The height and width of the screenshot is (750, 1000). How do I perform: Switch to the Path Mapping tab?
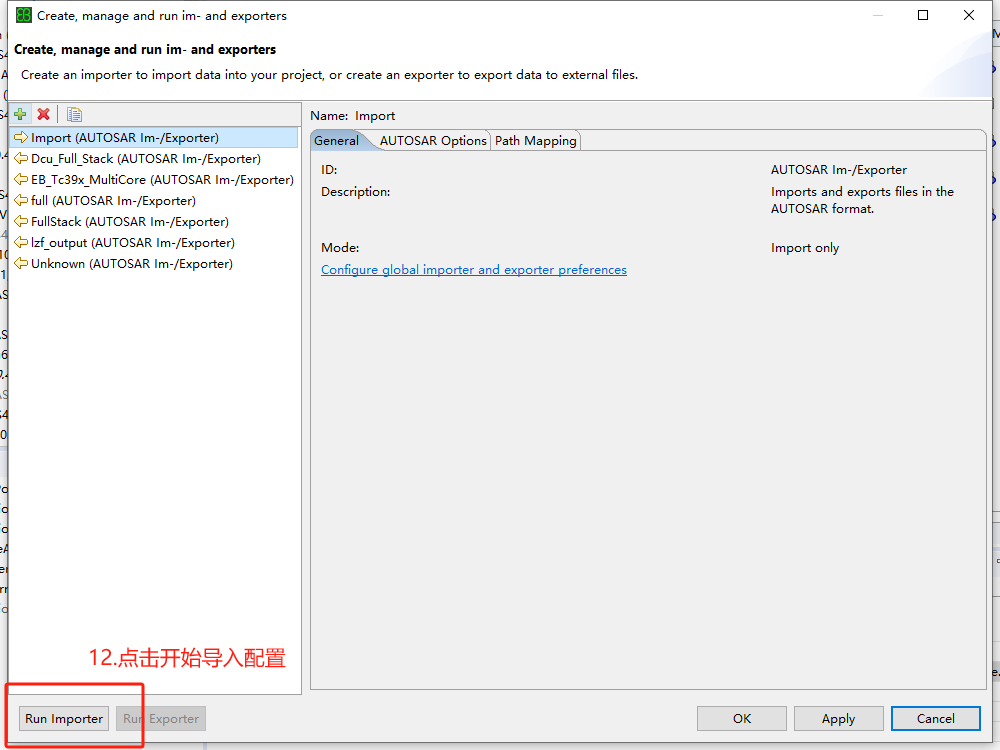pyautogui.click(x=536, y=141)
